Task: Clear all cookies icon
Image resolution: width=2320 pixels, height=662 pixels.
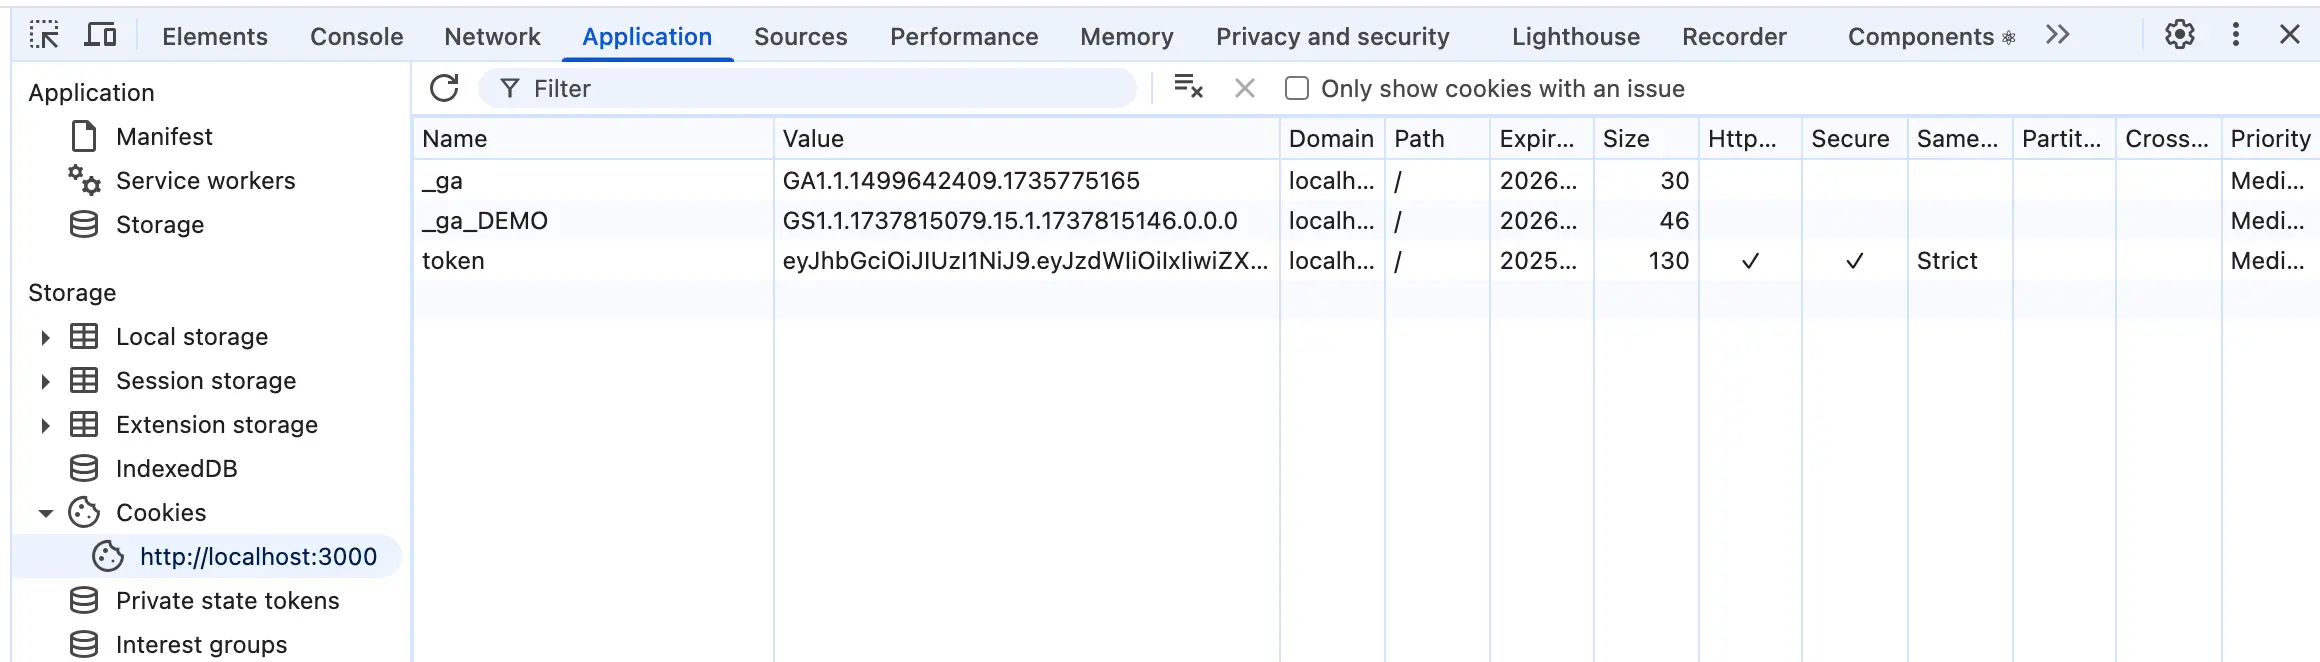Action: coord(1188,88)
